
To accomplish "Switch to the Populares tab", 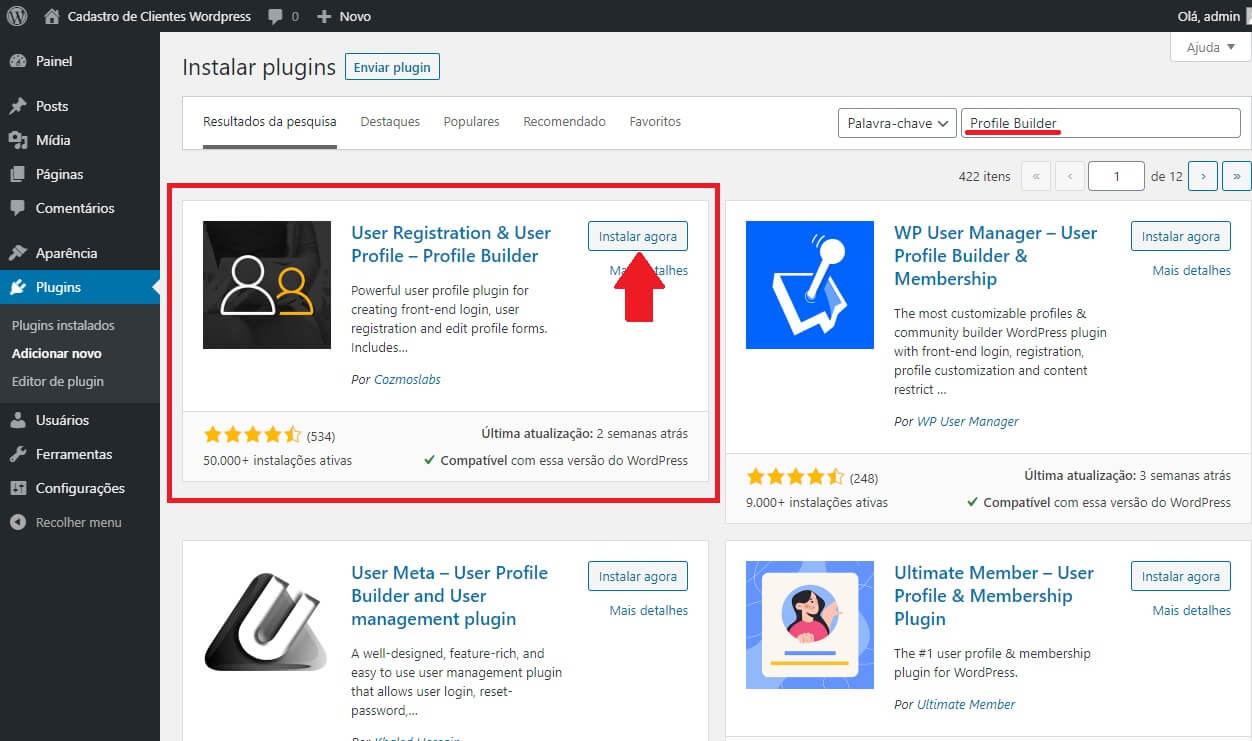I will 471,122.
